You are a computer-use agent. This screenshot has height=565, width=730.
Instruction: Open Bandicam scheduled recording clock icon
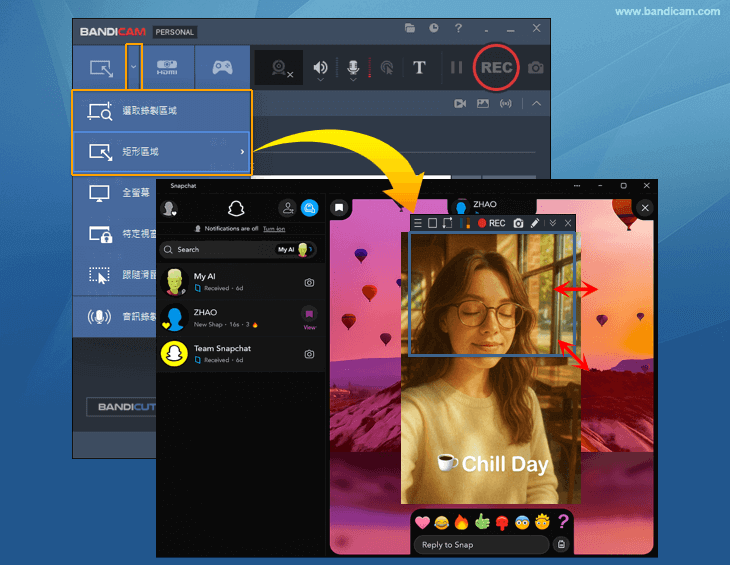(x=433, y=28)
